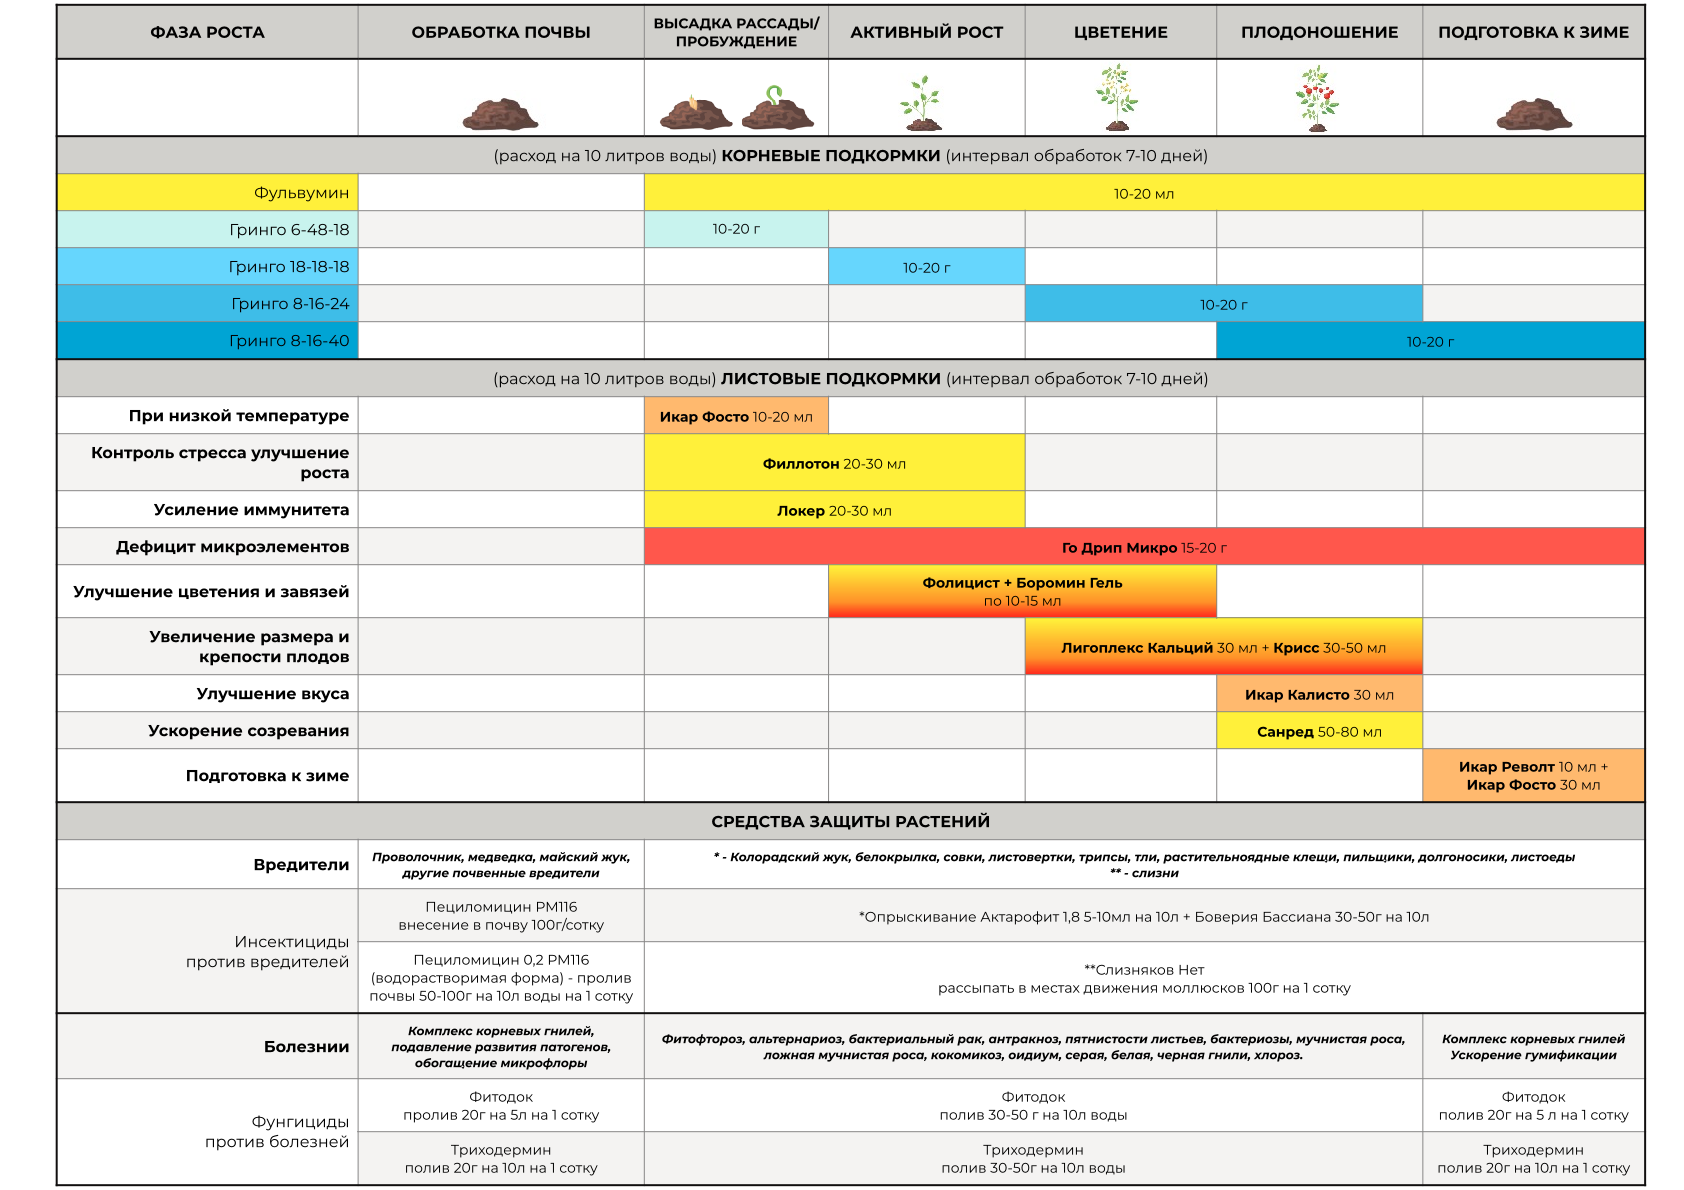1684x1190 pixels.
Task: Click the СРЕДСТВА ЗАЩИТЫ РАСТЕНИЙ section heading
Action: 851,821
